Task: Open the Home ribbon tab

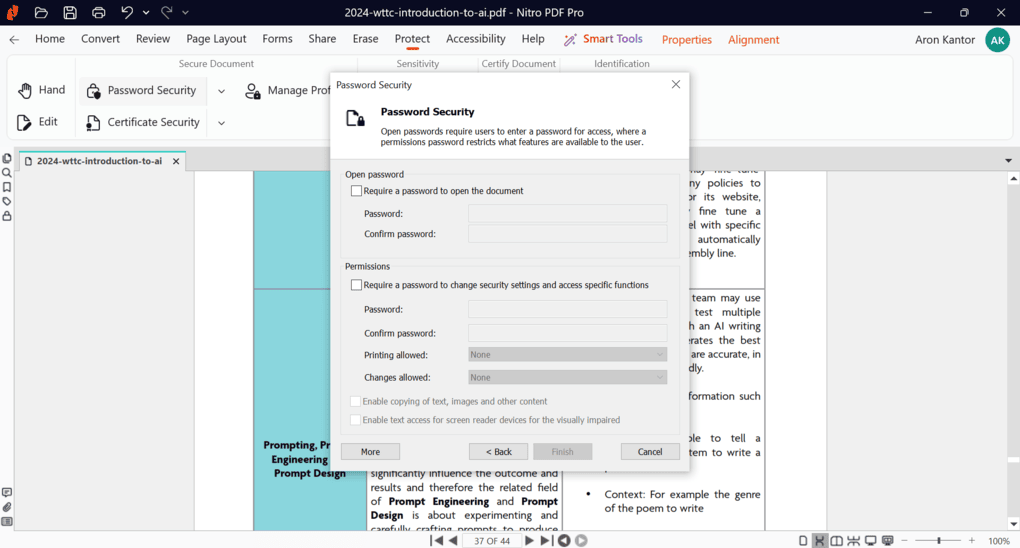Action: (x=50, y=39)
